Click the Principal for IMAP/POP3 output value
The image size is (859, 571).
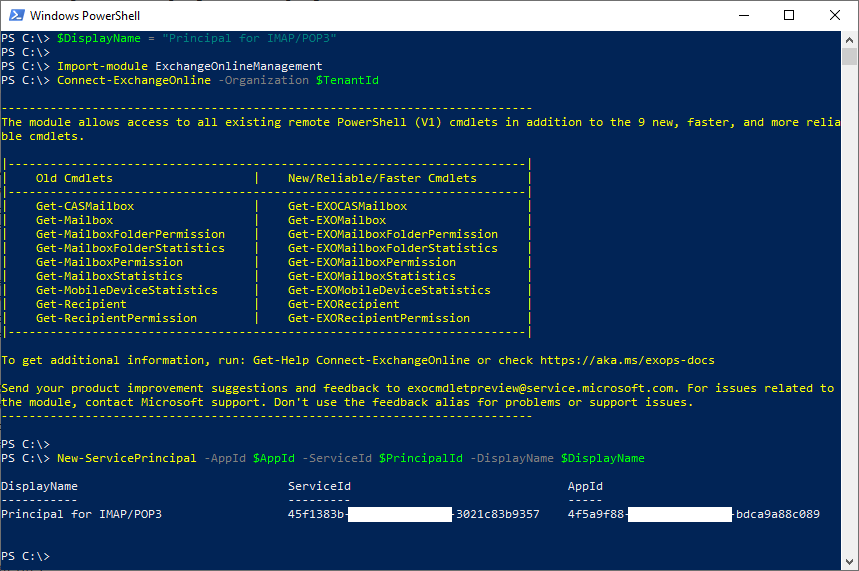click(x=82, y=514)
